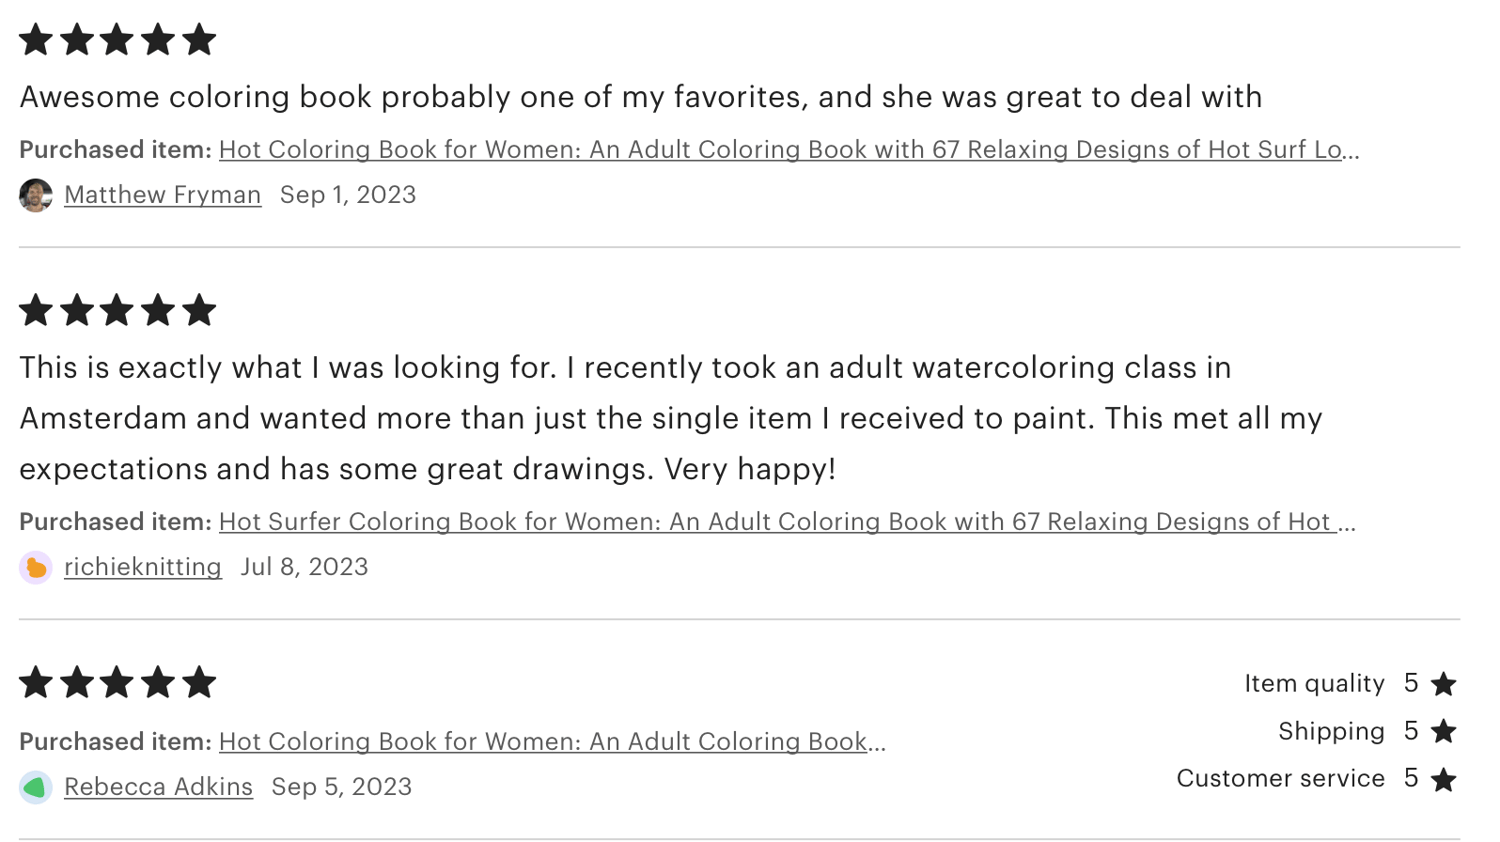Click richieknitting's orange avatar icon
The width and height of the screenshot is (1500, 842).
(x=36, y=567)
